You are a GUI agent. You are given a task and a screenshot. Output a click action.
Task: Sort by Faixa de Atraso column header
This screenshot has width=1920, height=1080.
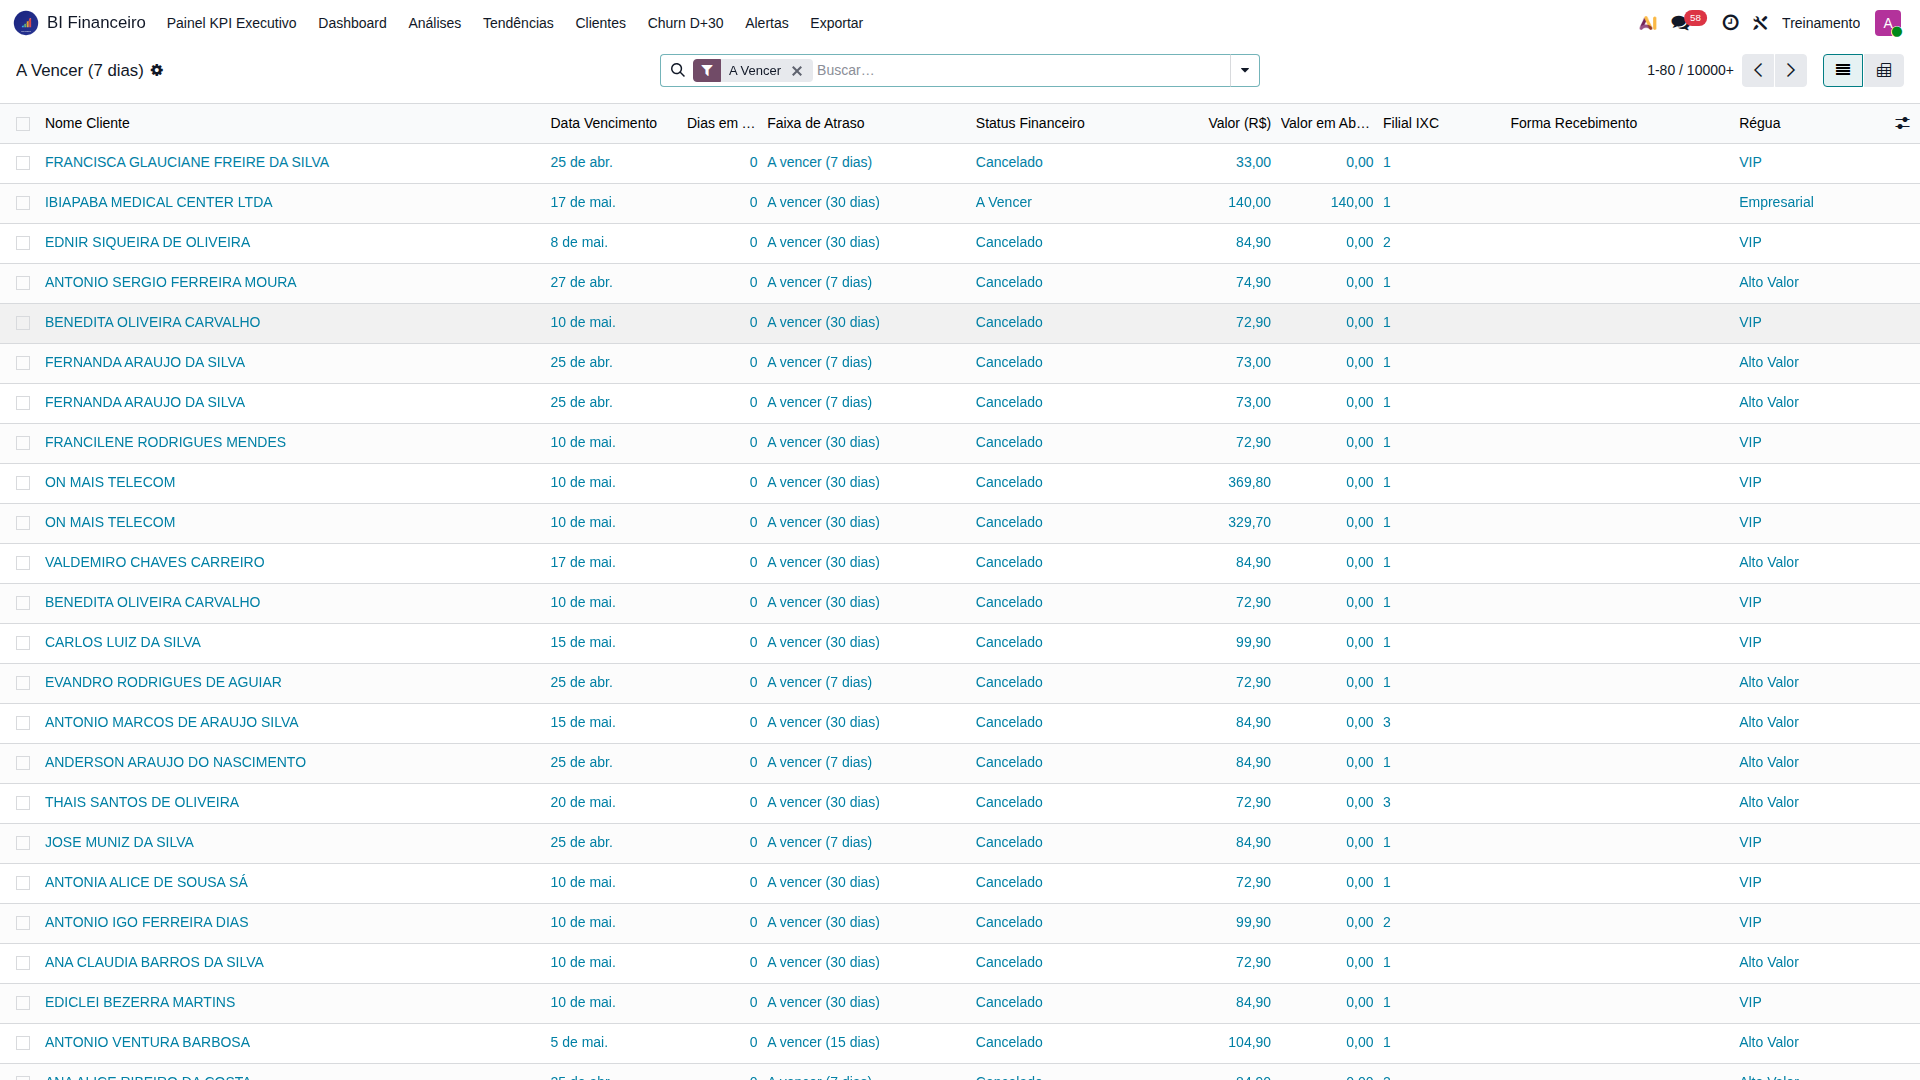[x=816, y=123]
